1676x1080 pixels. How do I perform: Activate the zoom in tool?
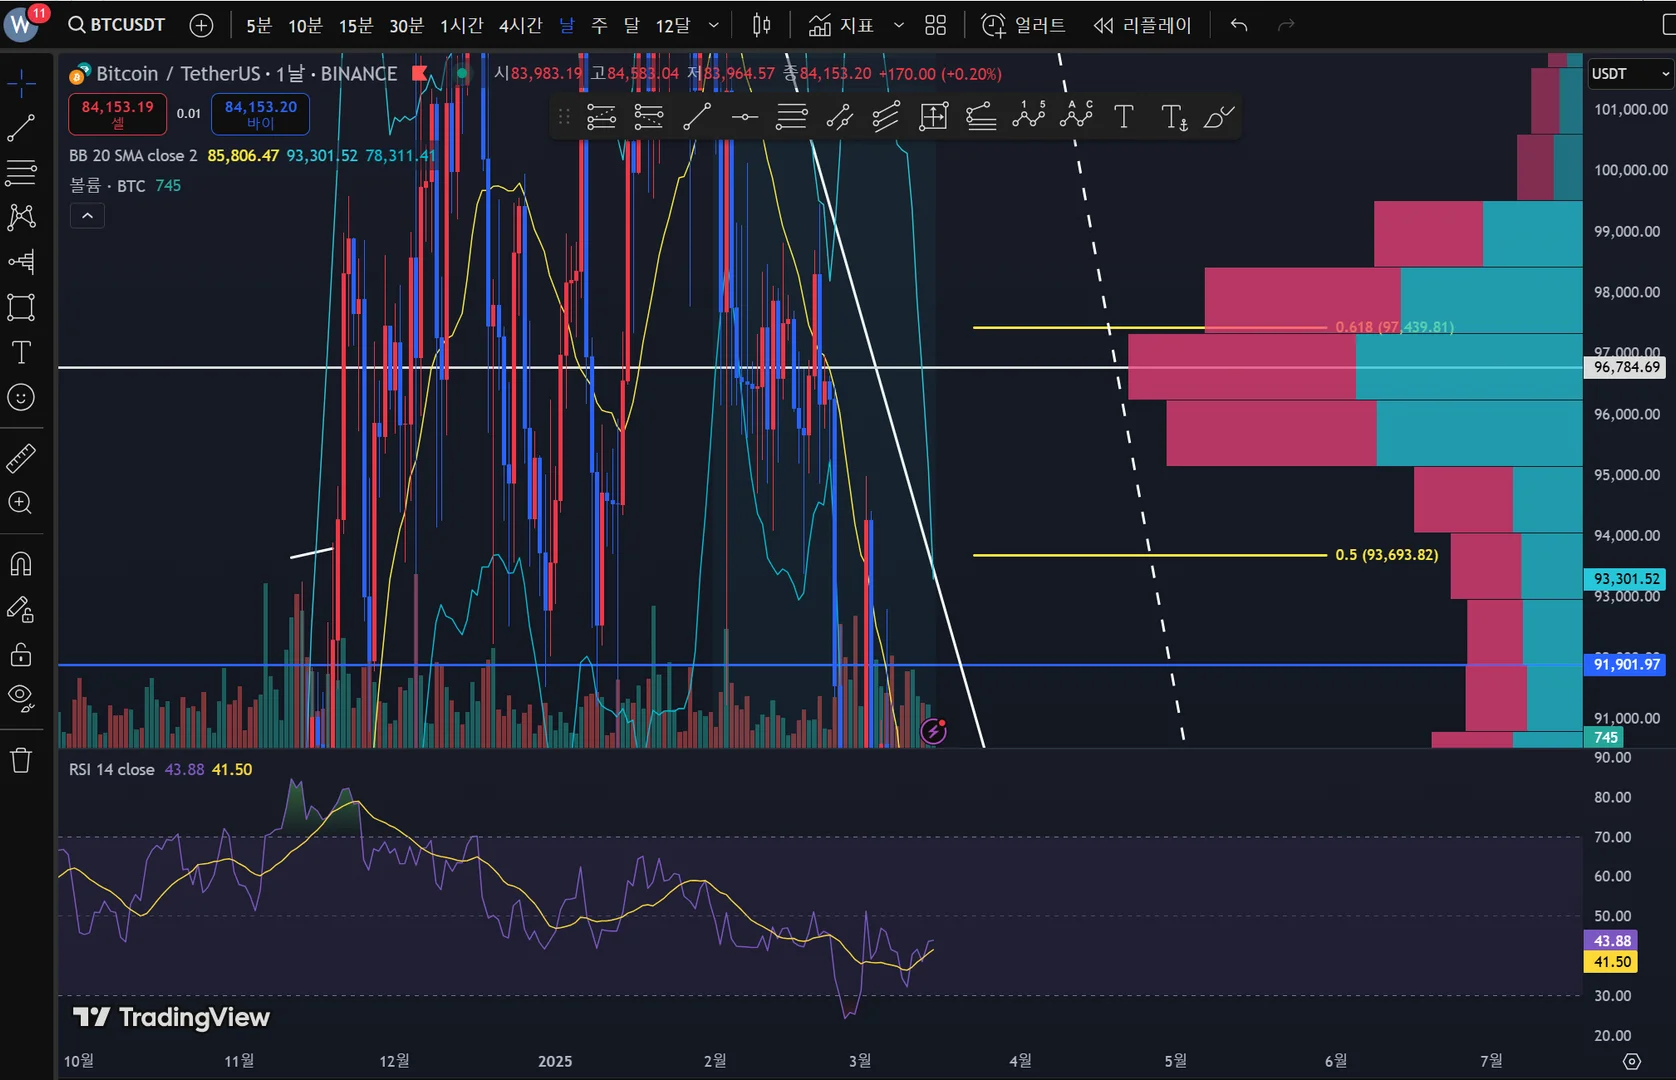21,503
